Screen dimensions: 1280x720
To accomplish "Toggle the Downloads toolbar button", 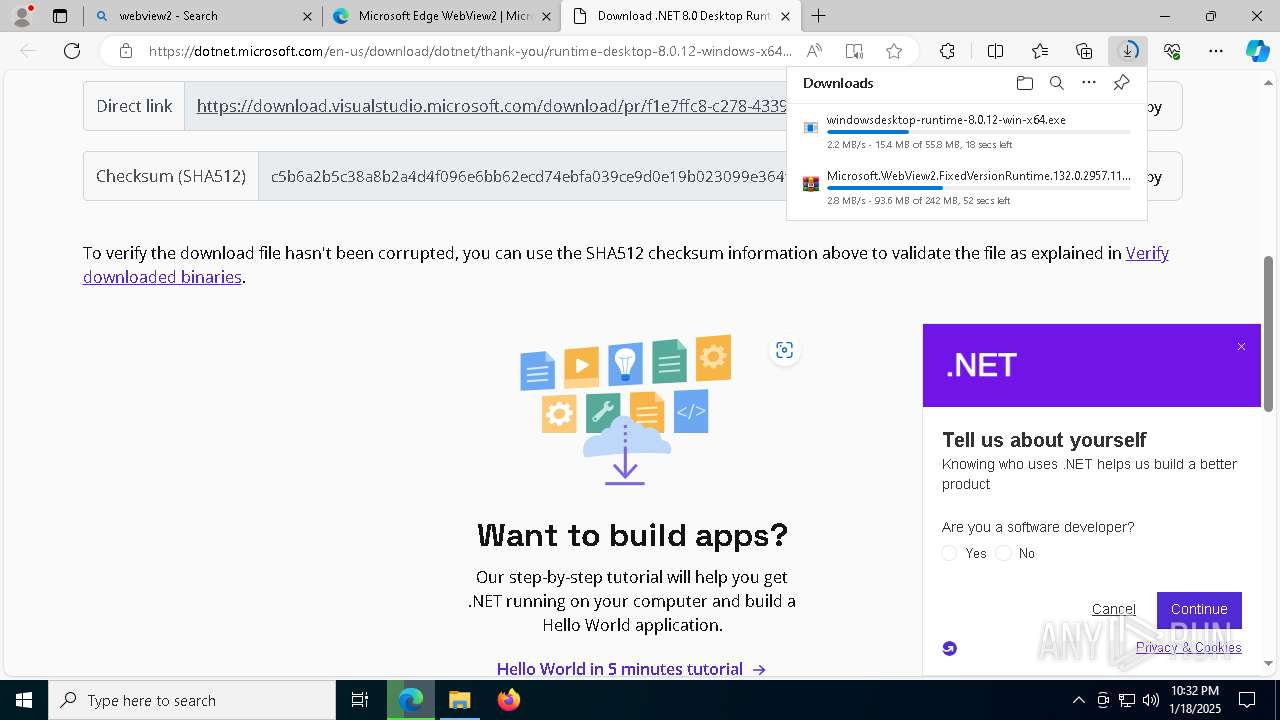I will 1128,51.
